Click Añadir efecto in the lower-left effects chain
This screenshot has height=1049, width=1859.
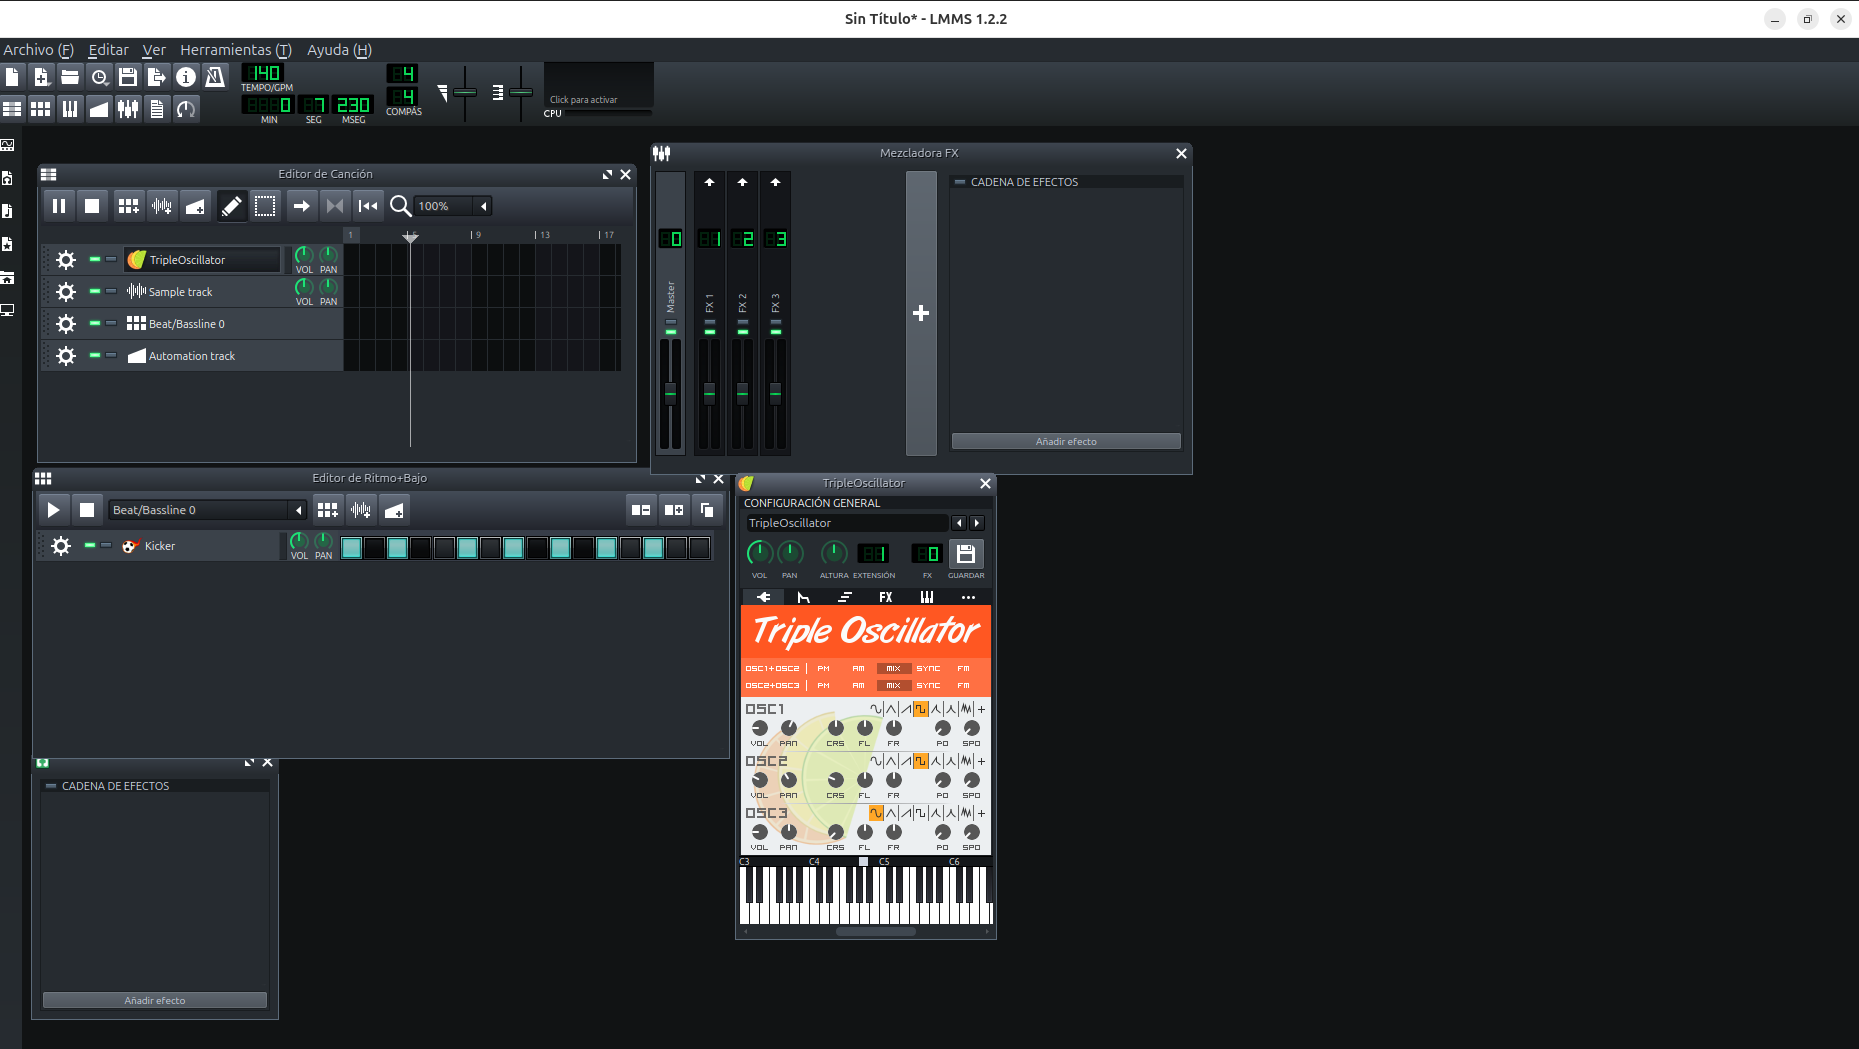(x=155, y=1000)
